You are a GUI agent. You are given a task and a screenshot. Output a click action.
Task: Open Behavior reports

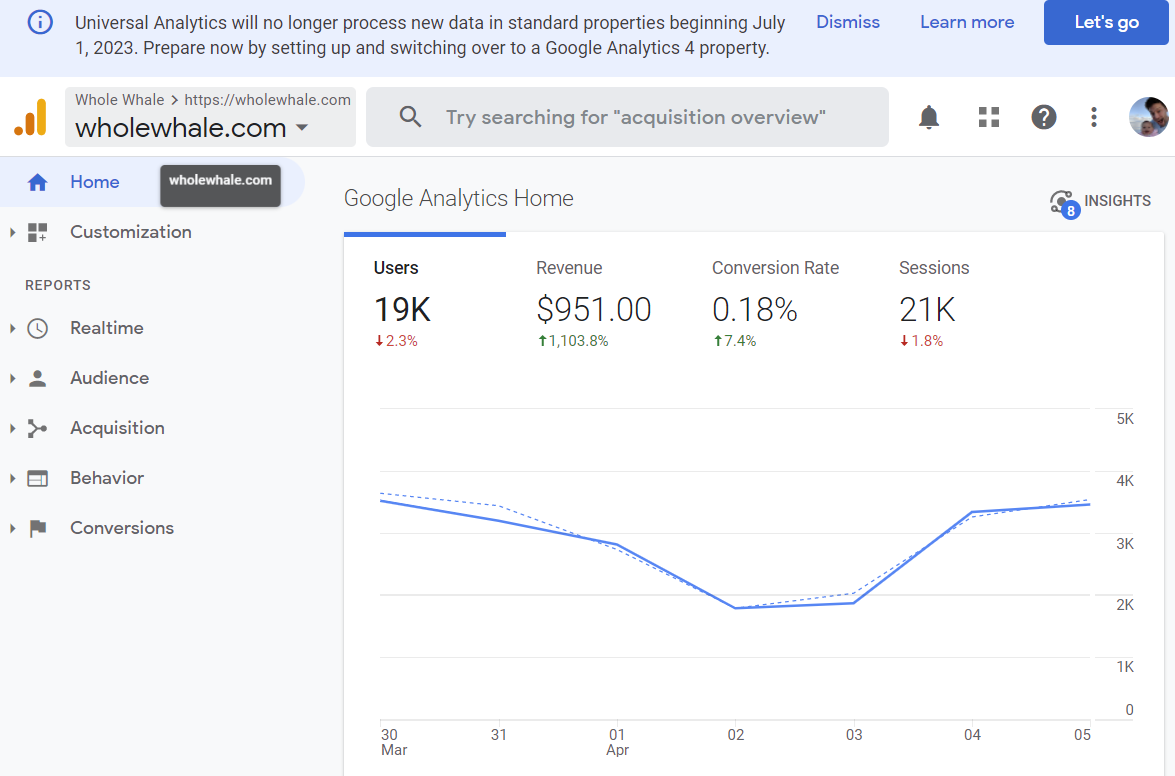click(x=106, y=478)
